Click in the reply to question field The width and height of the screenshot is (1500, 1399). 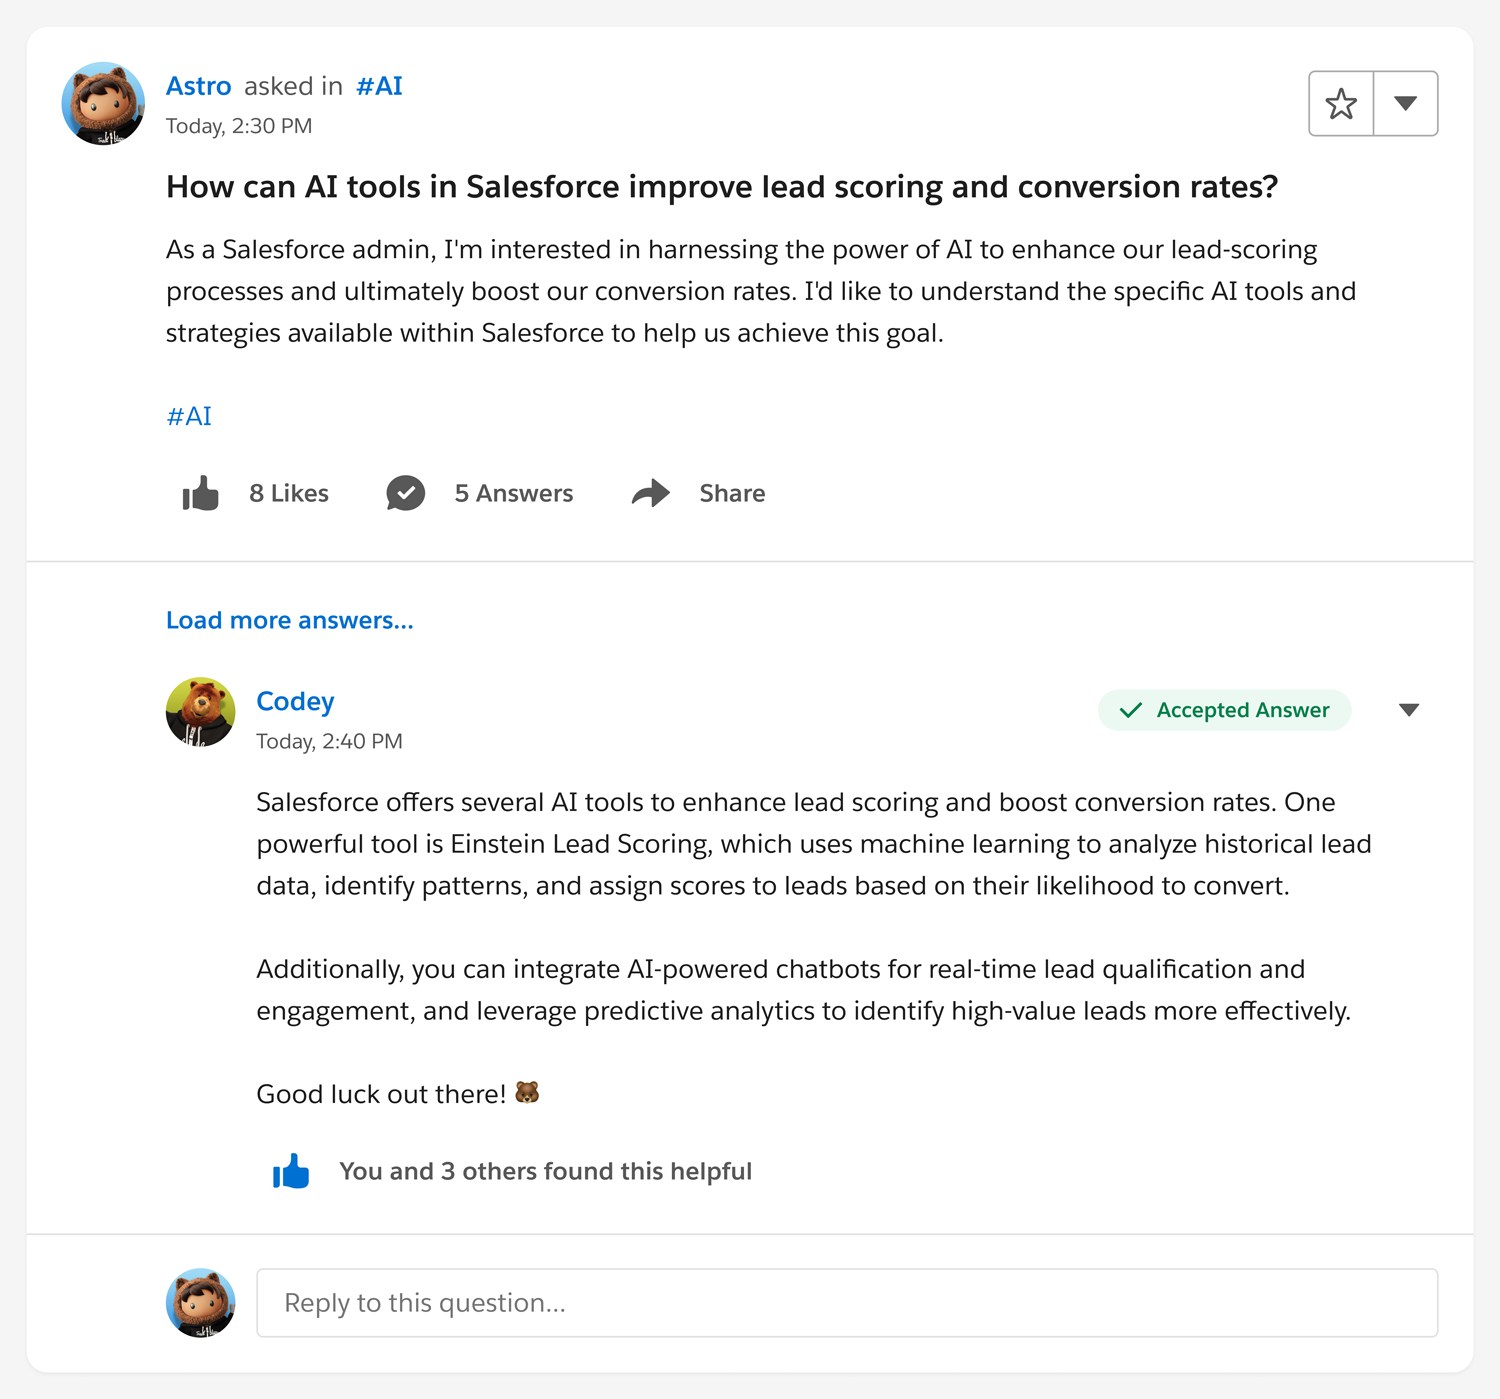click(846, 1303)
